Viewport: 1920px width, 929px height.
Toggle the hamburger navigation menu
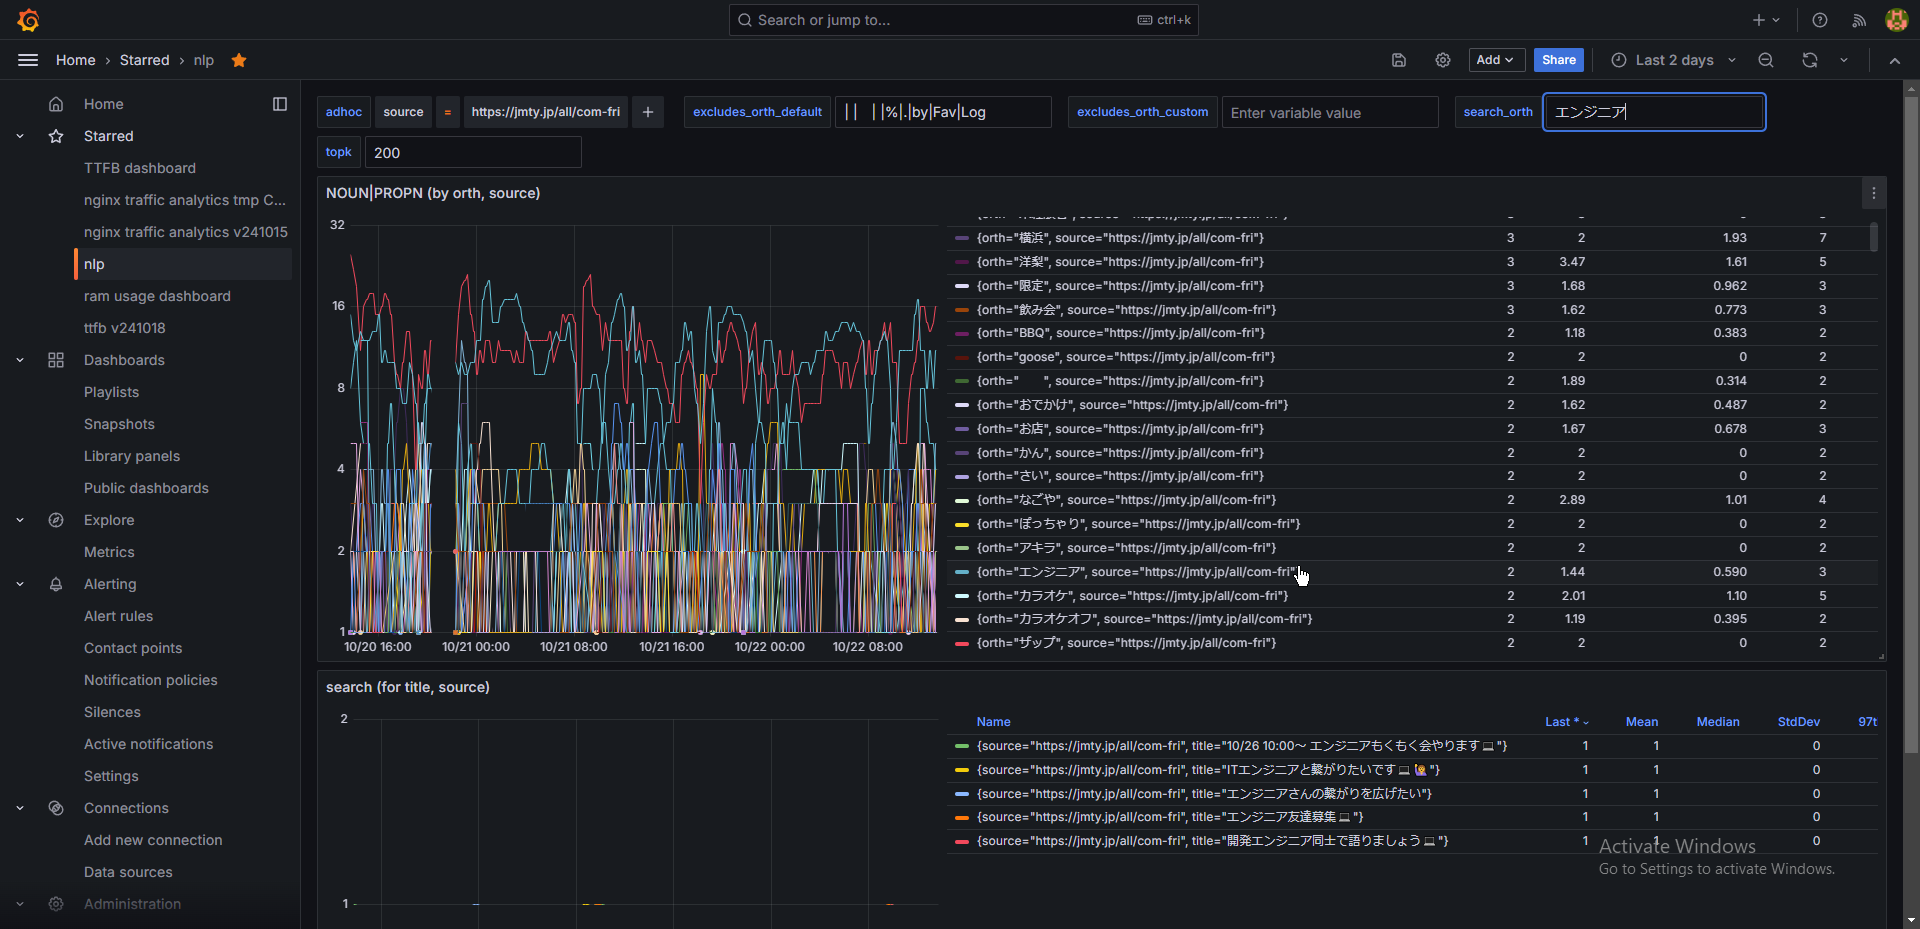[28, 60]
